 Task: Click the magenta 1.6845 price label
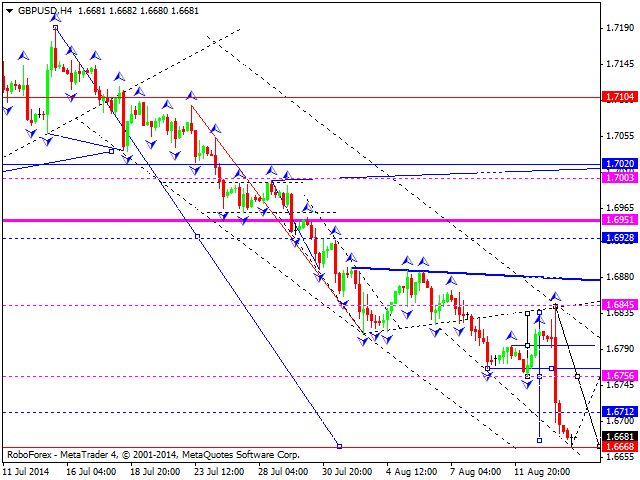click(620, 304)
